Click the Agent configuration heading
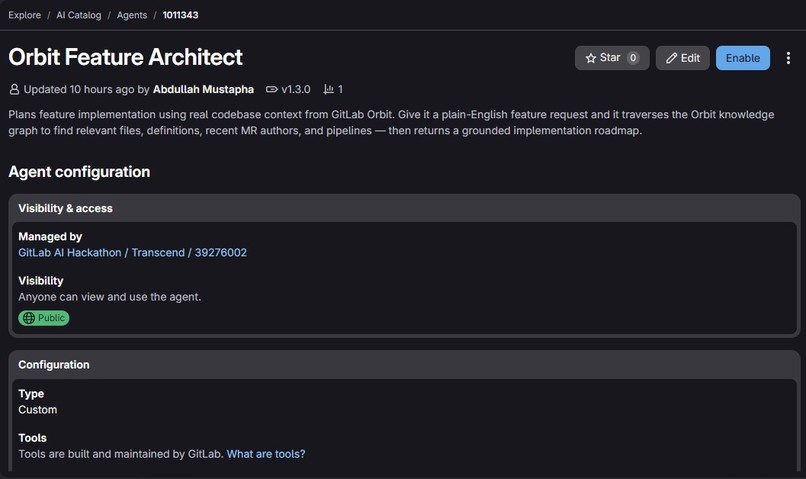The width and height of the screenshot is (806, 479). tap(79, 172)
